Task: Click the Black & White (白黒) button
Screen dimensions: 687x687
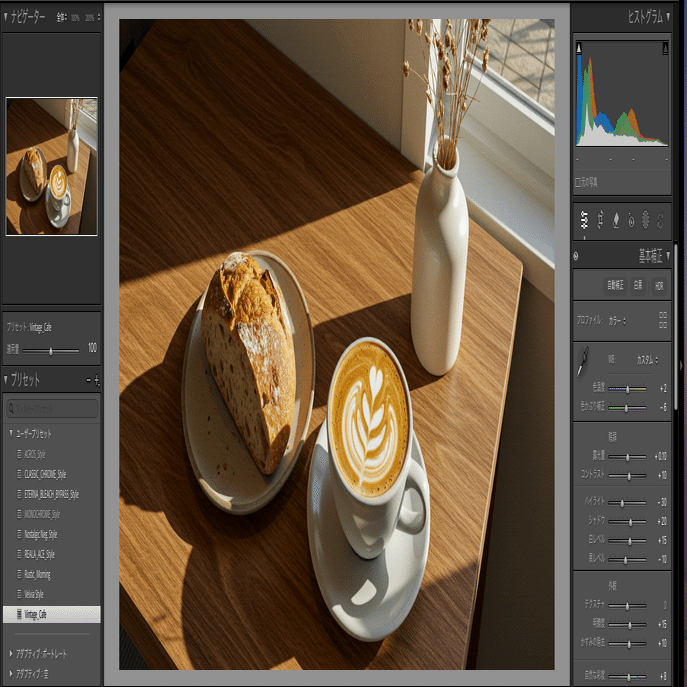Action: pos(638,286)
